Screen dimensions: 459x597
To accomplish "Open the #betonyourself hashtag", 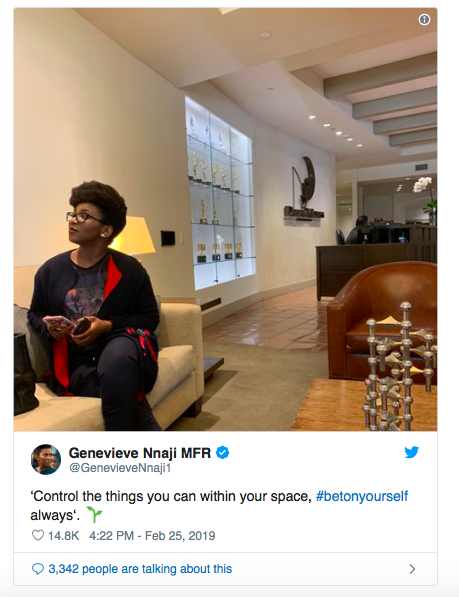I will tap(362, 496).
